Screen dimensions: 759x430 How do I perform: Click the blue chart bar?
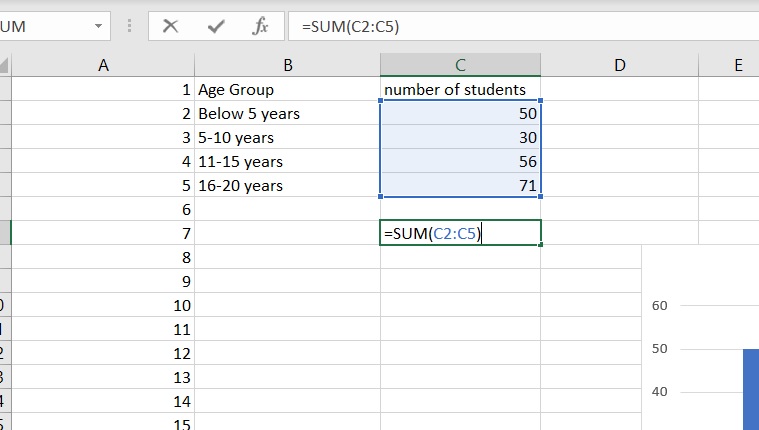pos(751,389)
